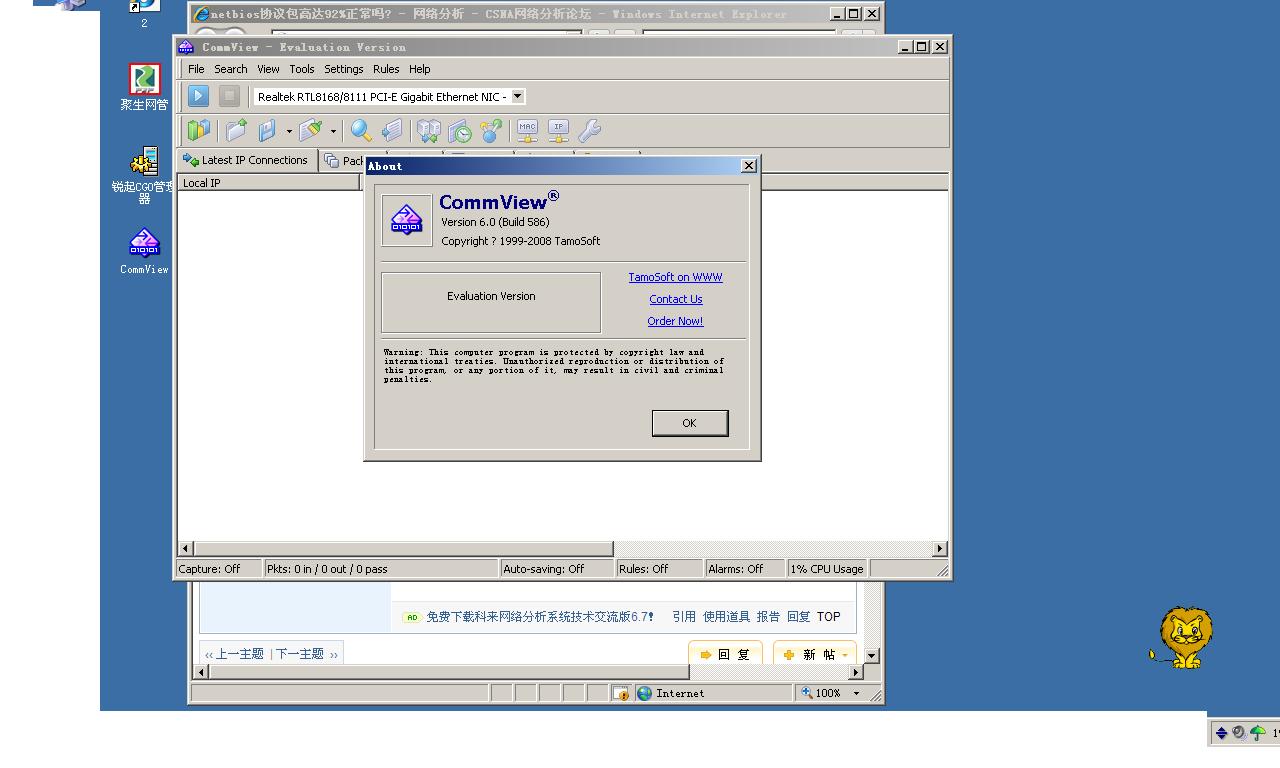Visit the TamoSoft on WWW link
Image resolution: width=1280 pixels, height=768 pixels.
click(675, 277)
